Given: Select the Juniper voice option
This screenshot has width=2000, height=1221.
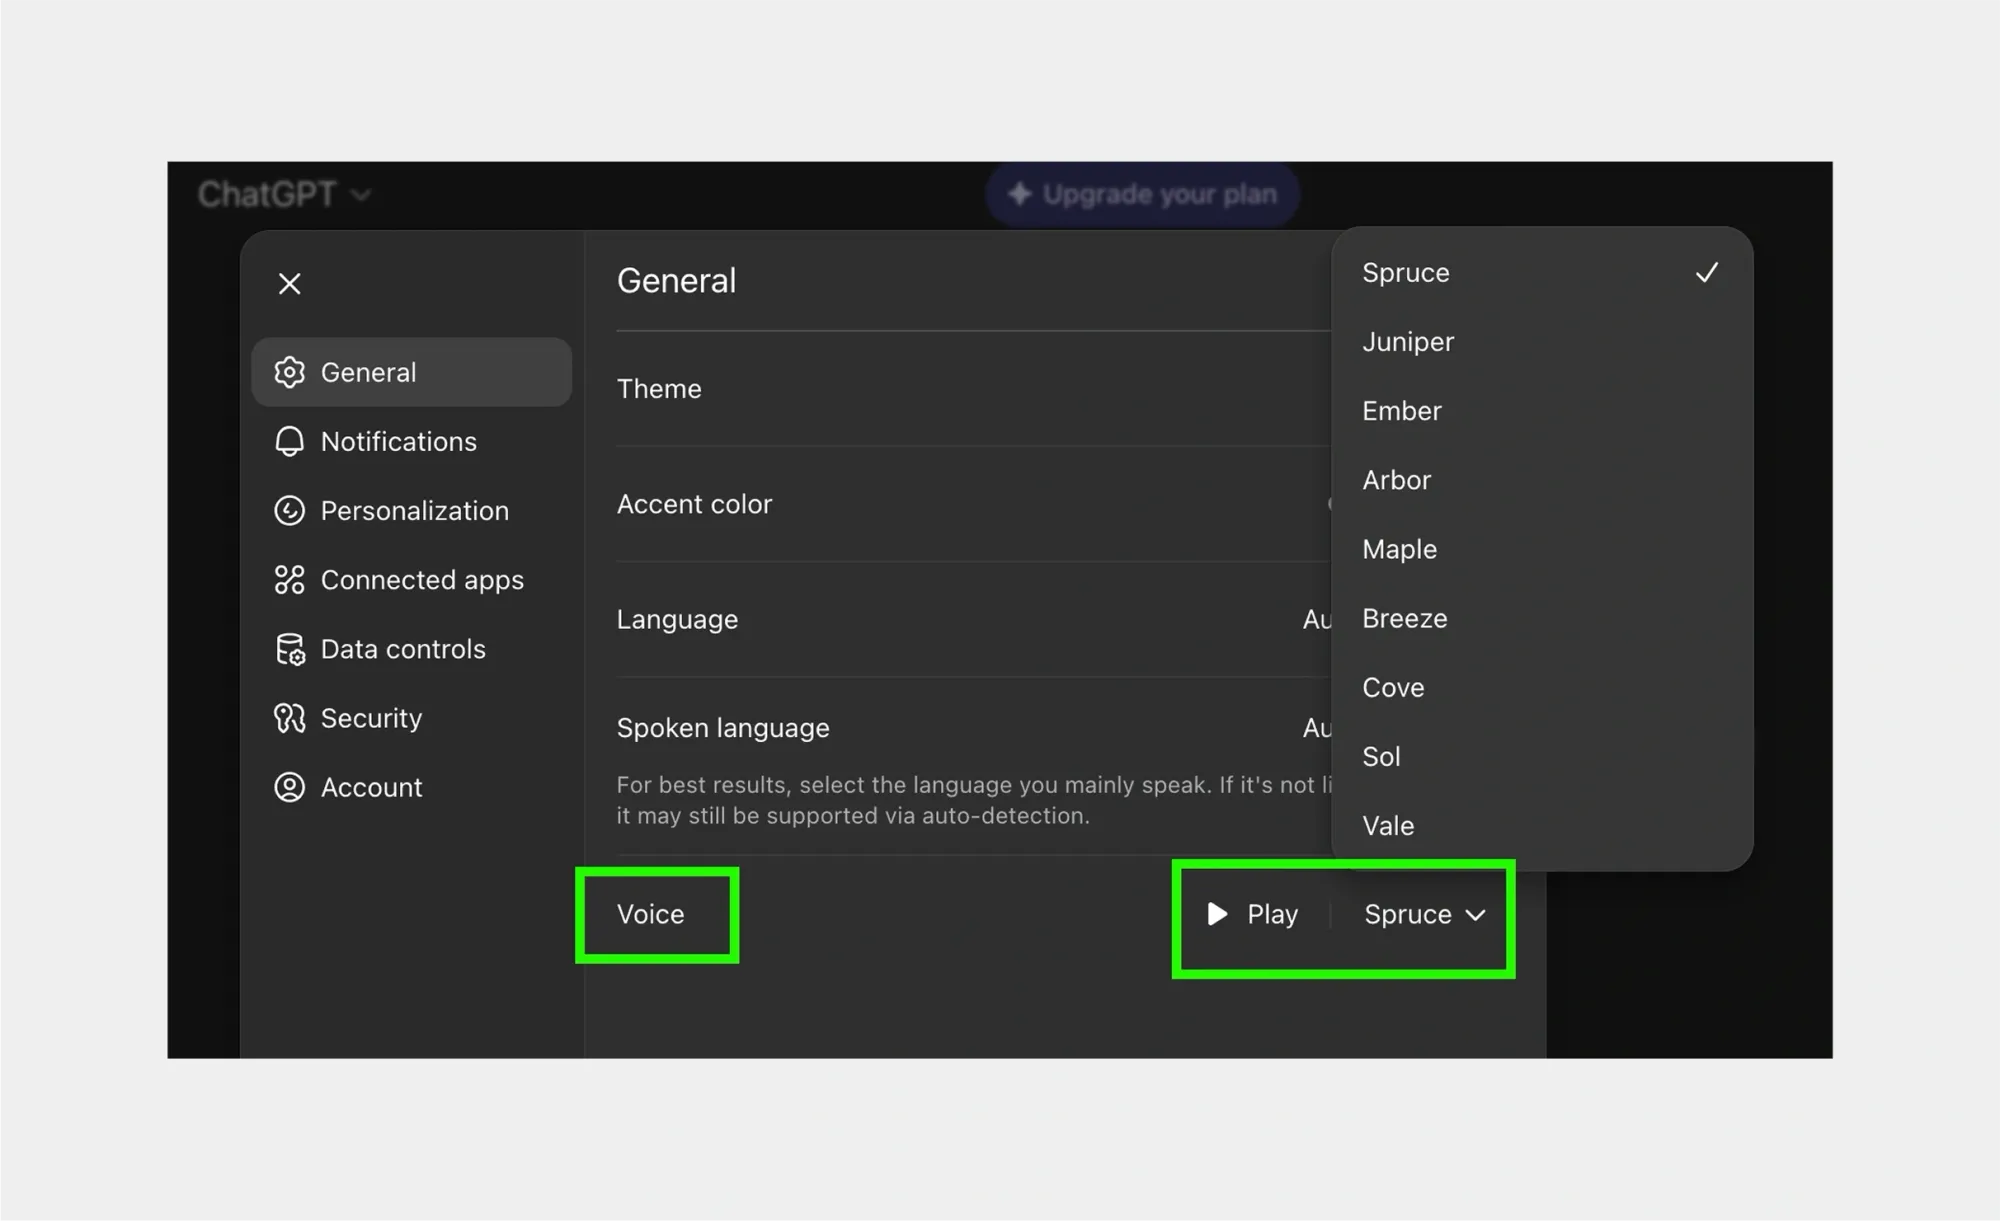Looking at the screenshot, I should point(1408,342).
